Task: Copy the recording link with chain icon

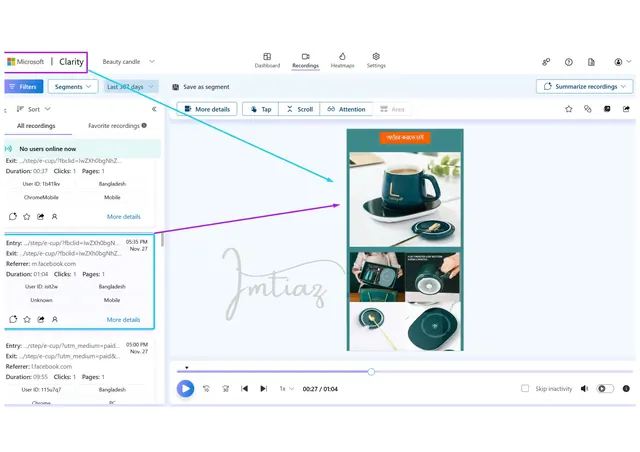Action: point(588,109)
